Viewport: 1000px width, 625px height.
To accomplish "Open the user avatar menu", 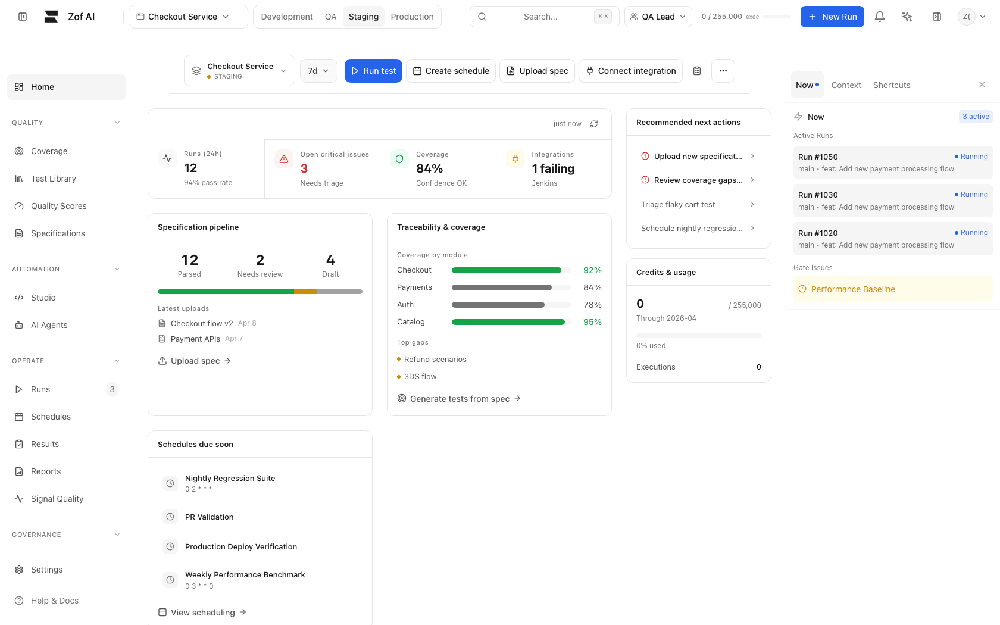I will coord(972,17).
